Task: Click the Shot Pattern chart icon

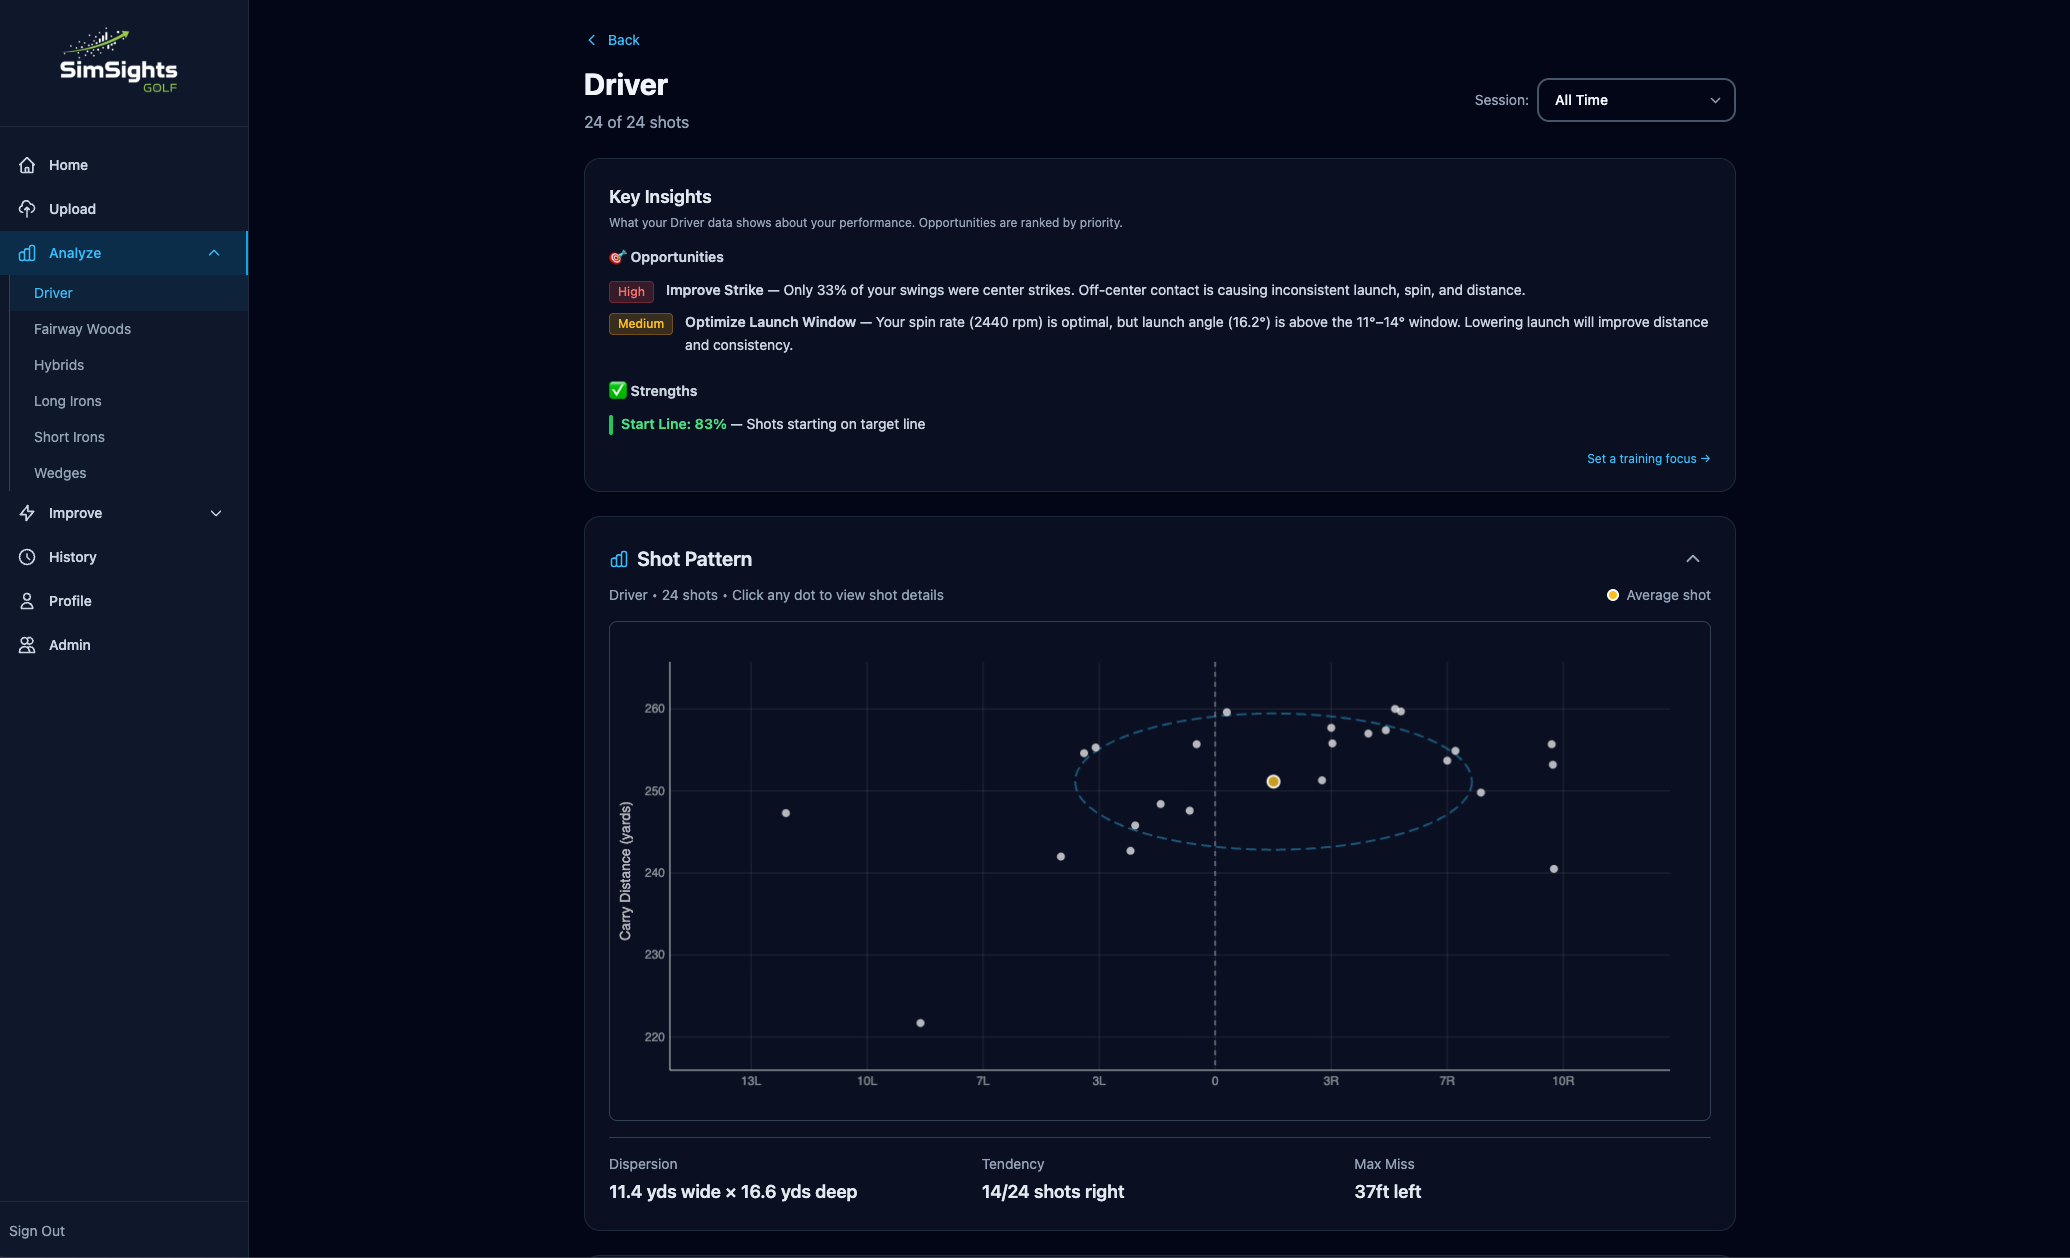Action: click(618, 559)
